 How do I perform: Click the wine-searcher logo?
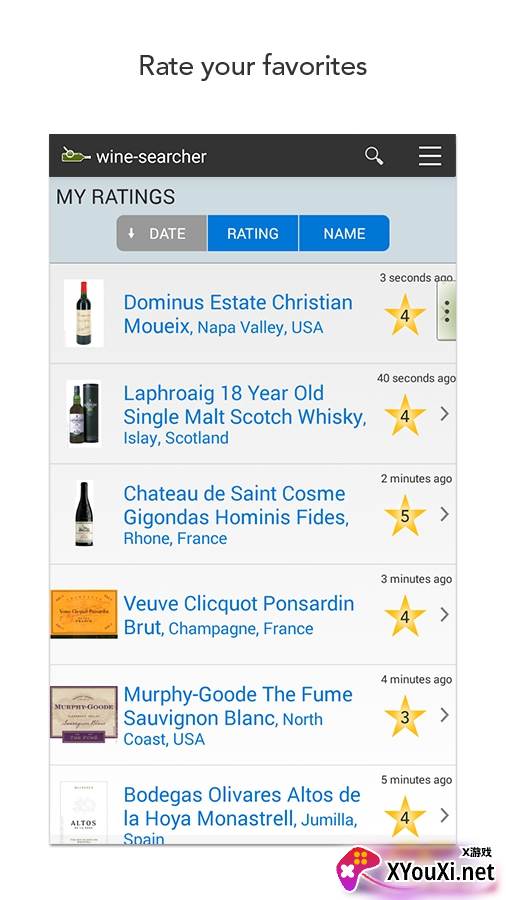point(134,156)
